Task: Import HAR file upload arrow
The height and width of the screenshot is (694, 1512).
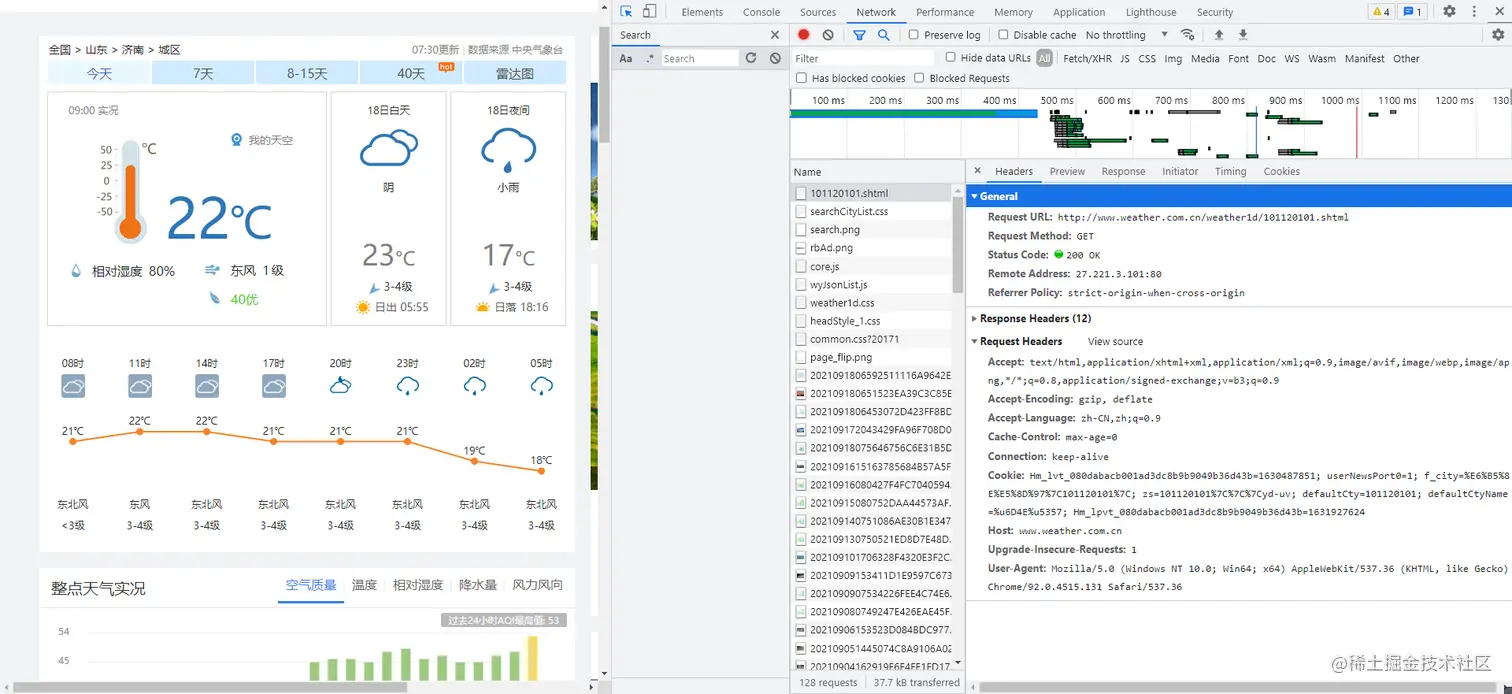Action: pos(1219,35)
